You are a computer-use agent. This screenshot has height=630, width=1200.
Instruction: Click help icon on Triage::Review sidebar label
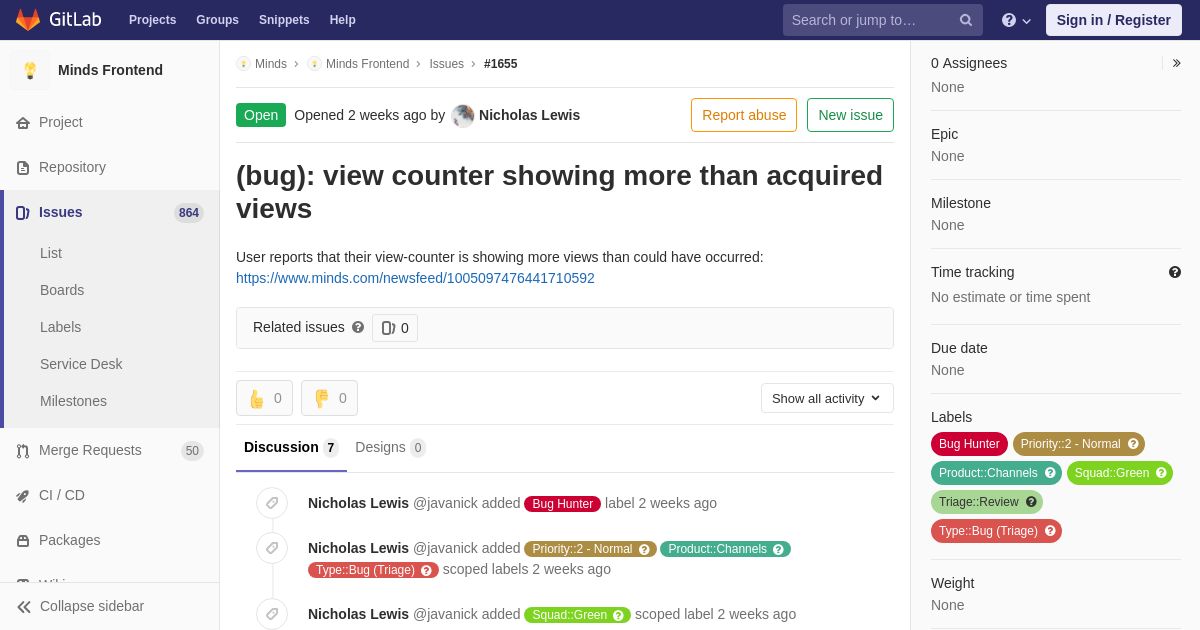click(x=1031, y=502)
